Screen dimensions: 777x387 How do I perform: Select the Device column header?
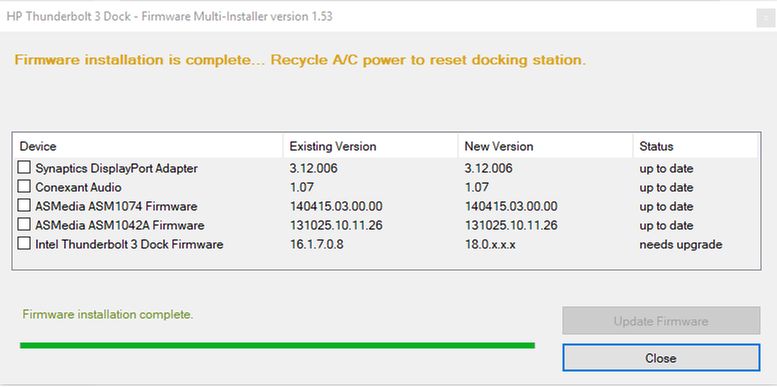(x=148, y=146)
